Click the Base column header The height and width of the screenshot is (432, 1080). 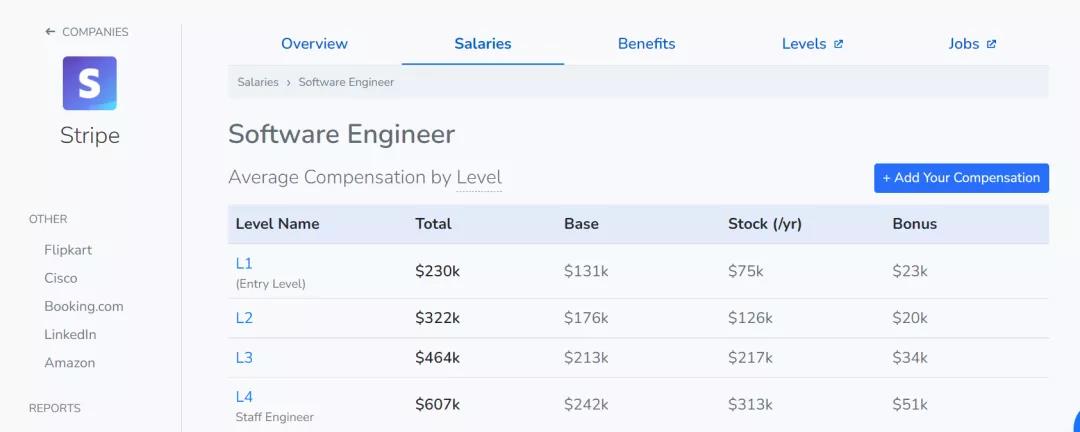[x=581, y=224]
